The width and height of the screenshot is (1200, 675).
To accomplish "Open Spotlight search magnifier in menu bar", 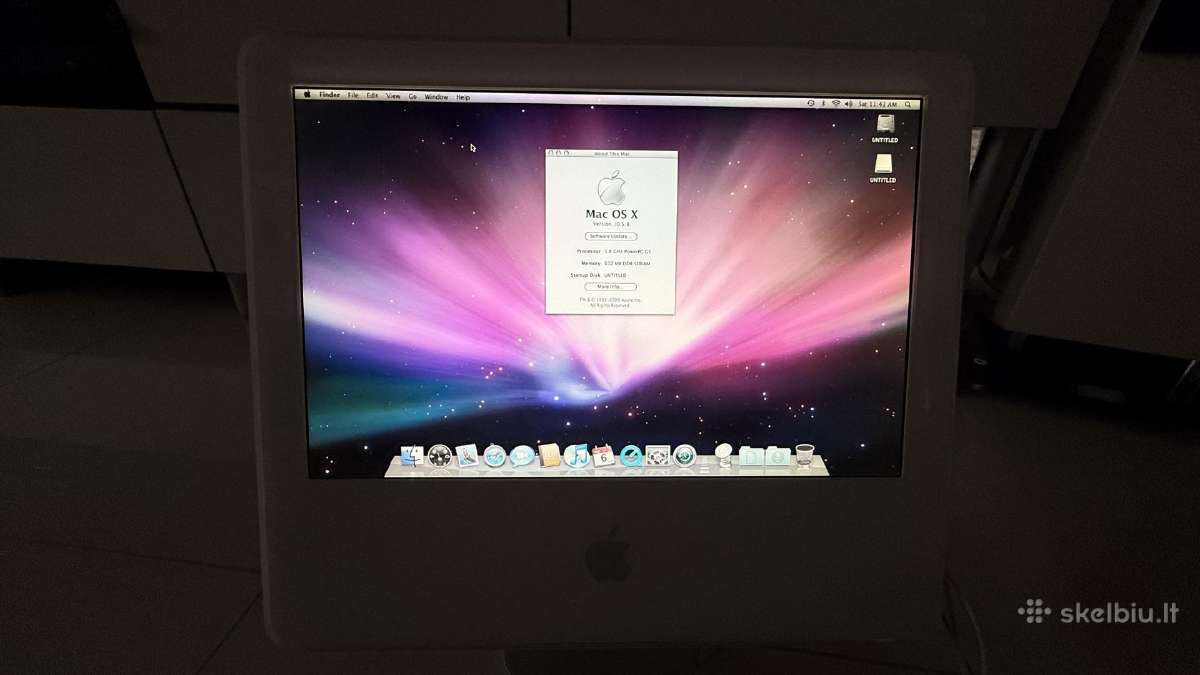I will click(x=908, y=104).
